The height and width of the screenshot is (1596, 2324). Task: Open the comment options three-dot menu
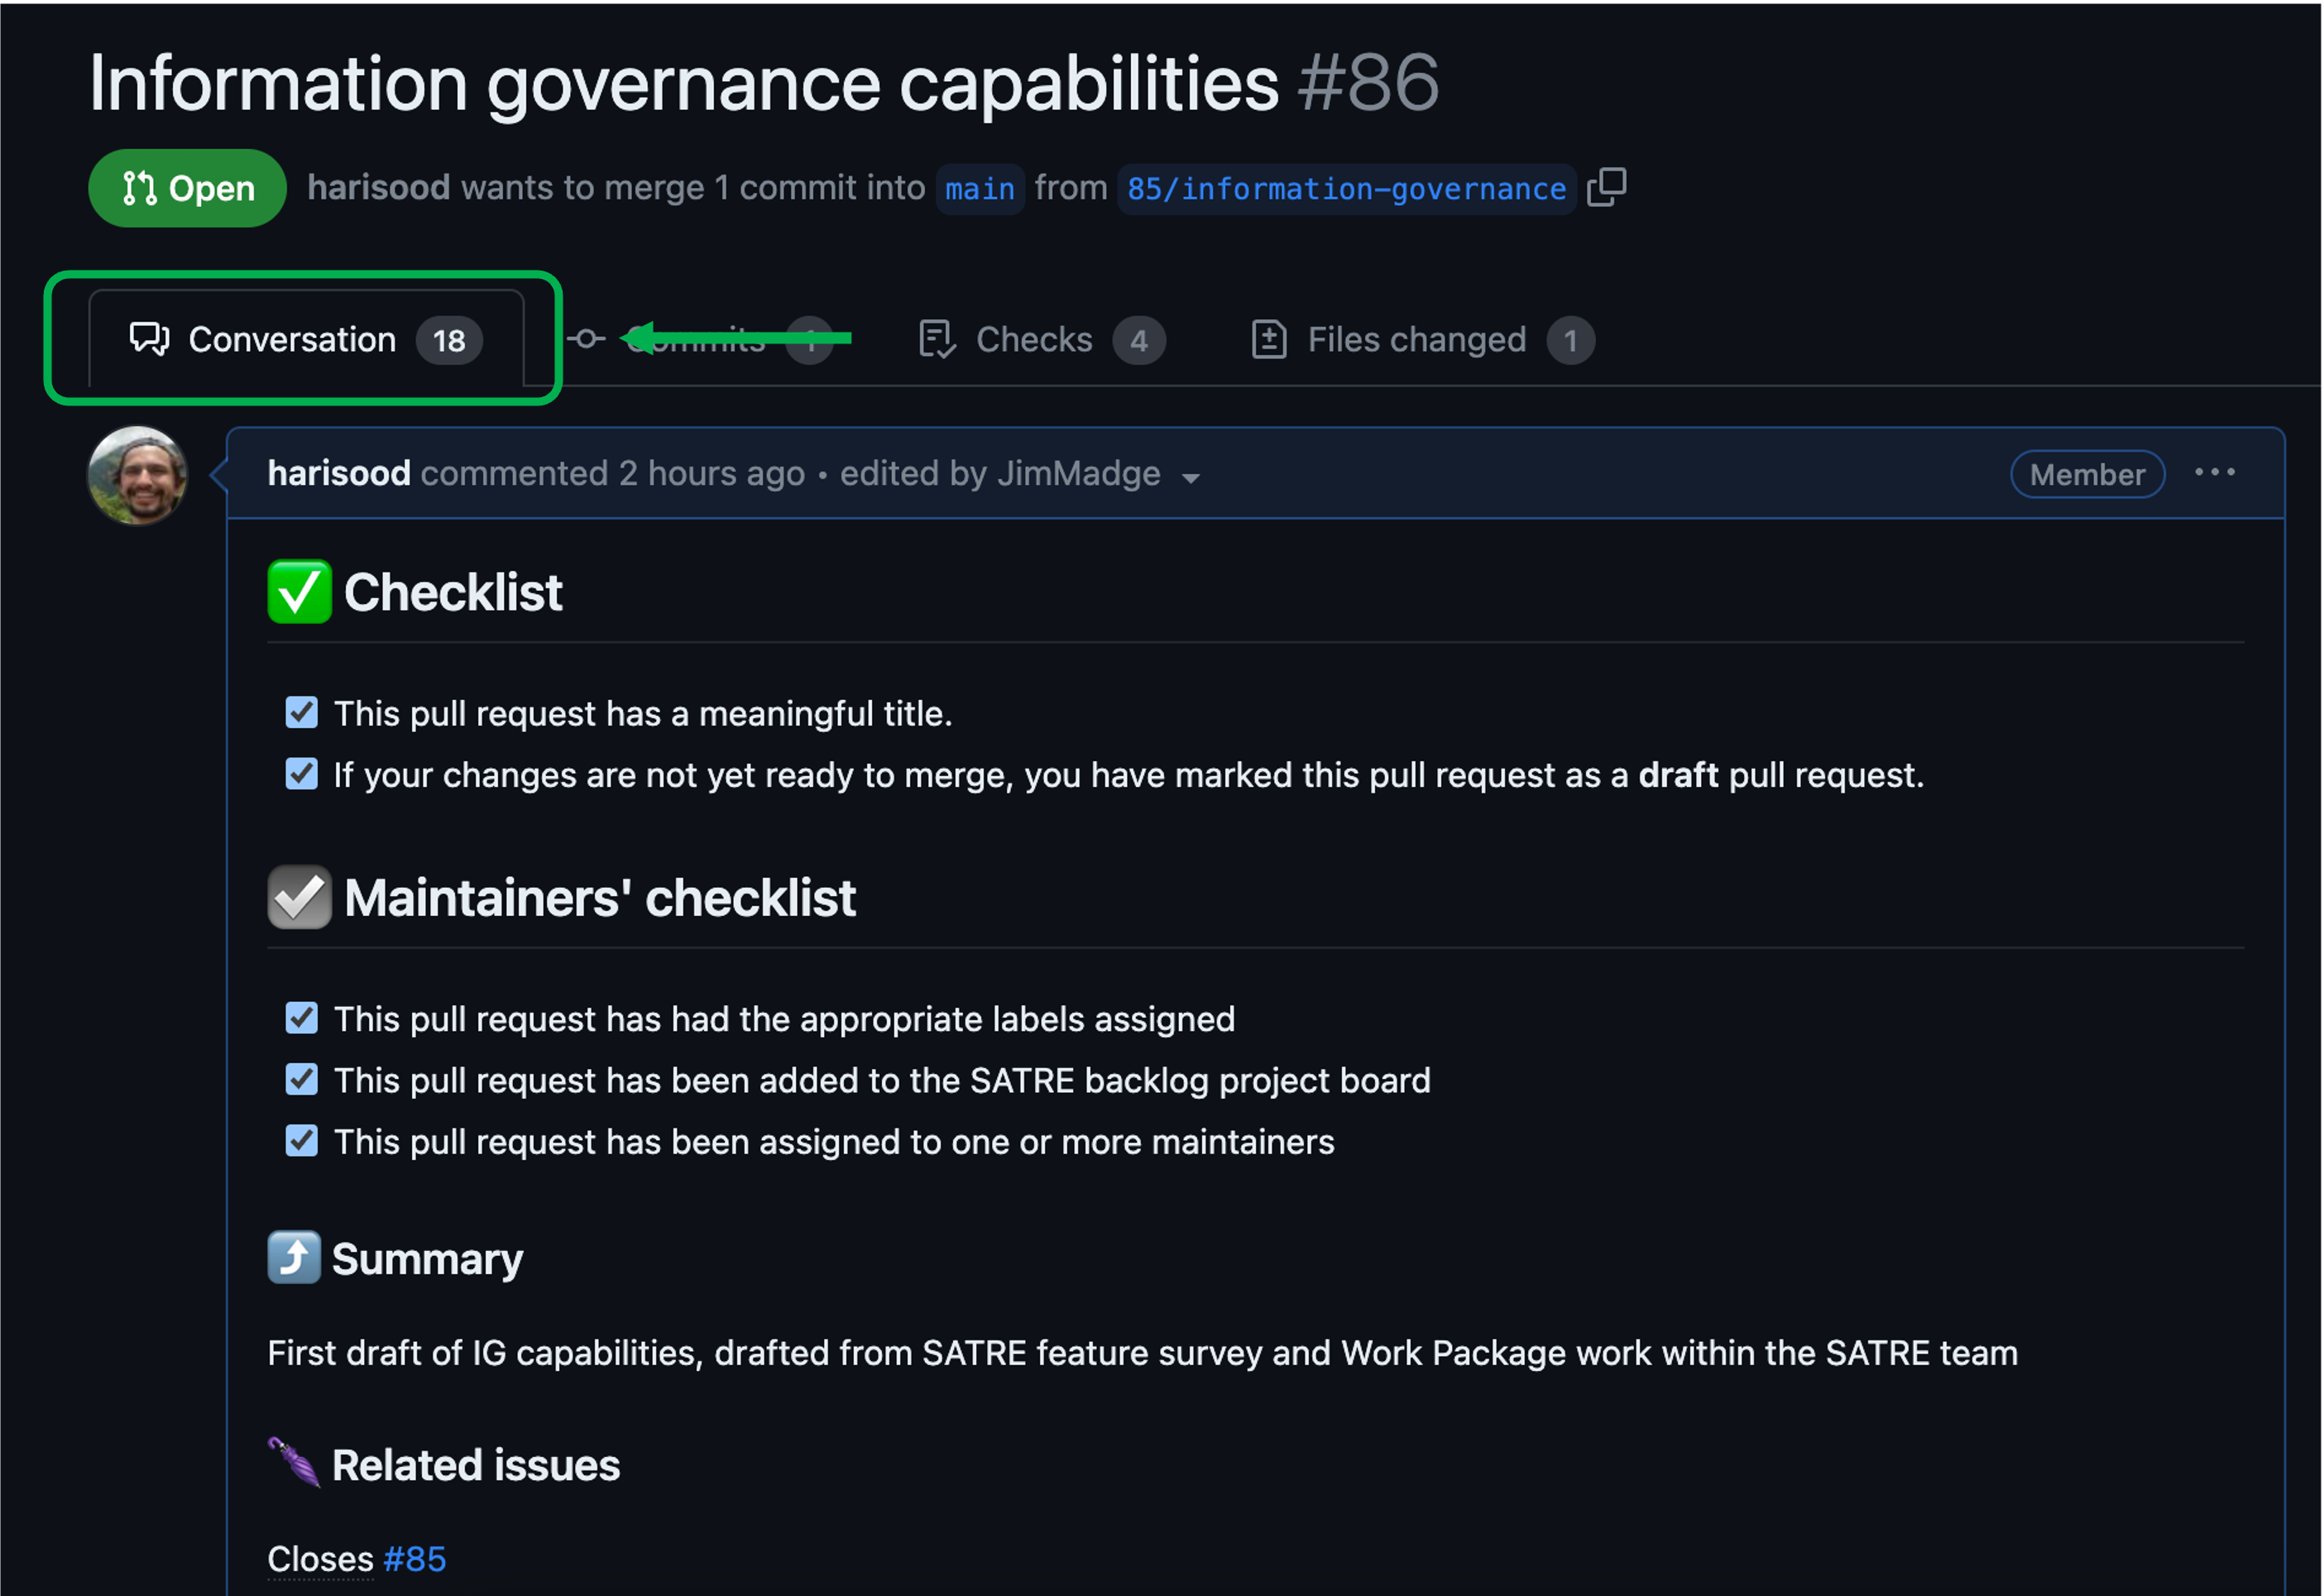pos(2215,473)
